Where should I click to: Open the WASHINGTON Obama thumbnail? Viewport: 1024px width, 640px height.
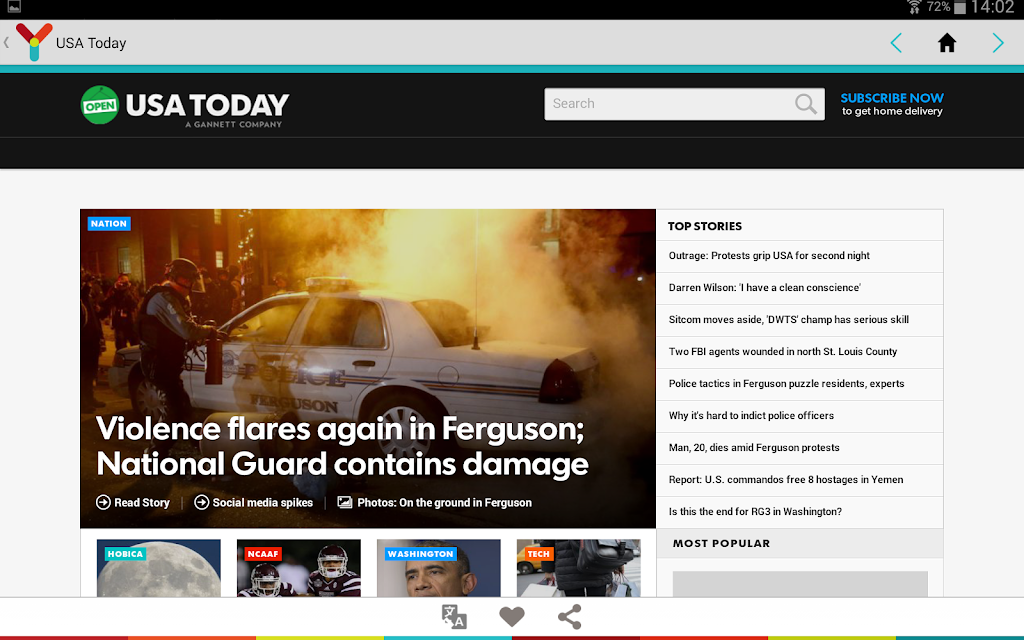[x=439, y=568]
